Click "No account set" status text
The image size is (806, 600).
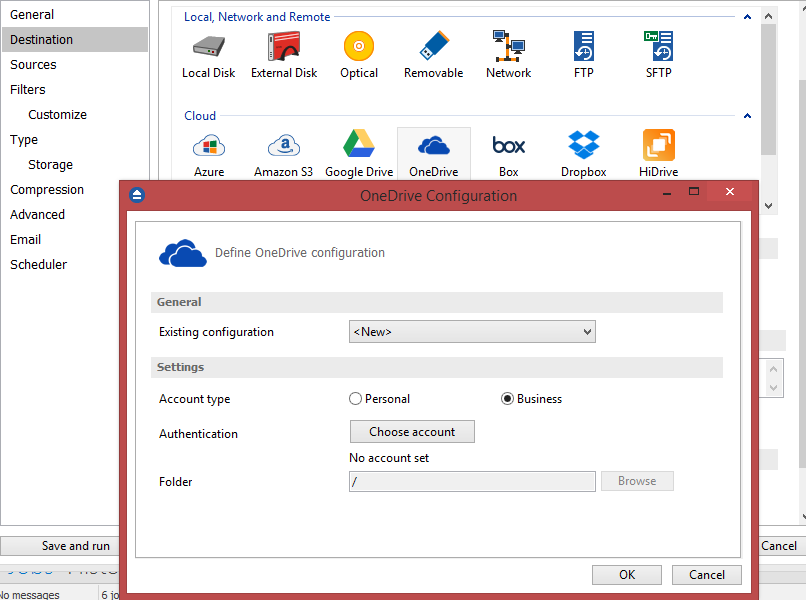click(389, 458)
